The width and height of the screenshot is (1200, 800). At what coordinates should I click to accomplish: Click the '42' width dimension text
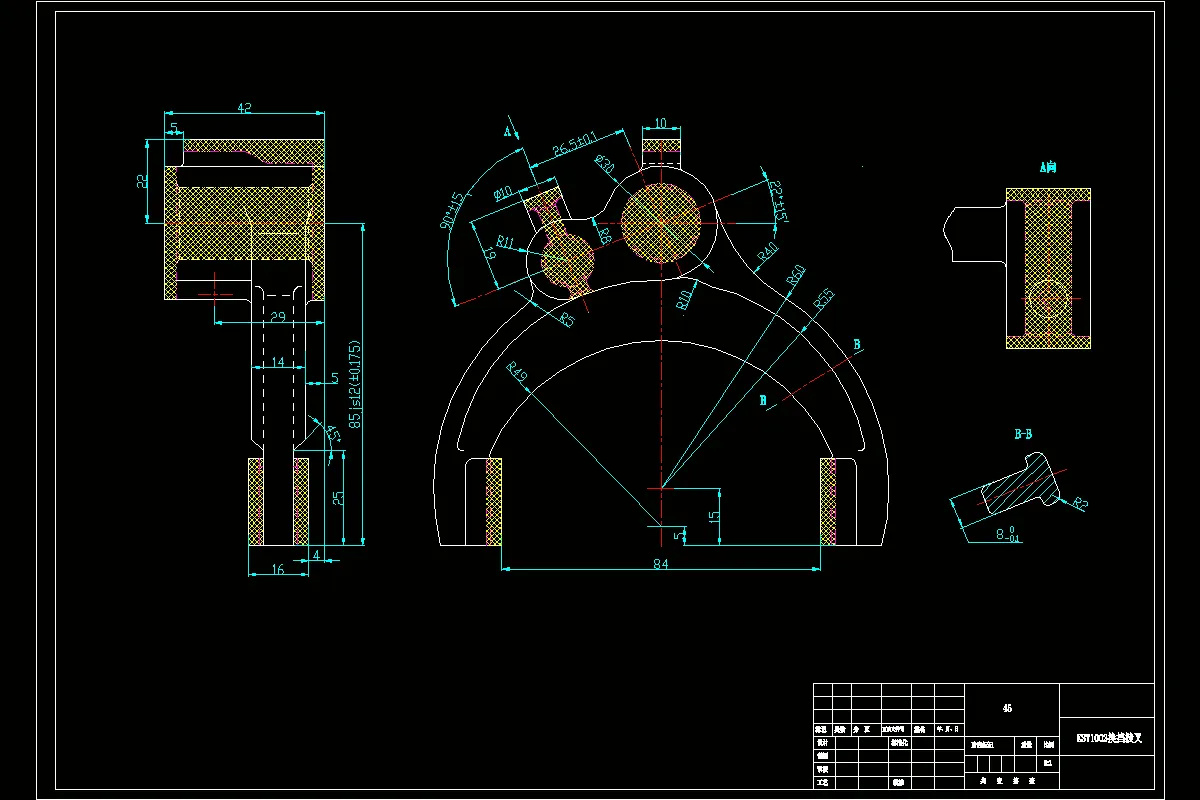click(243, 106)
